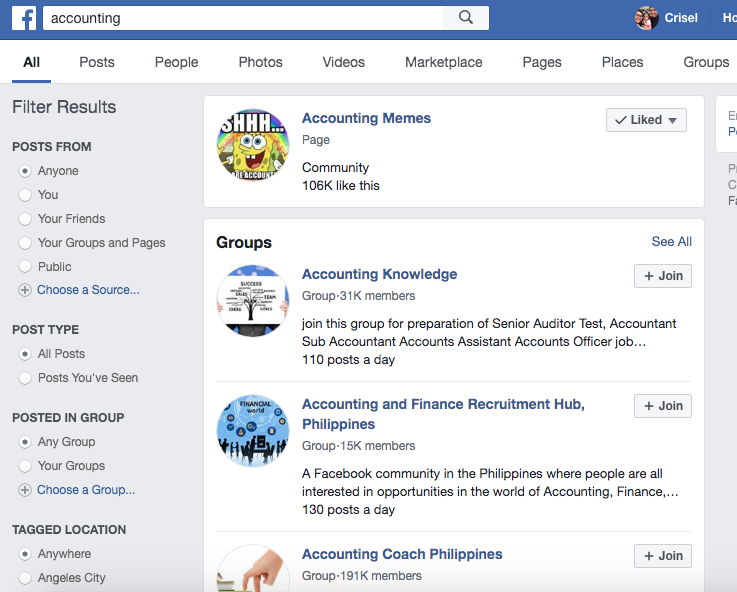The width and height of the screenshot is (737, 592).
Task: Switch to the Places tab
Action: 622,62
